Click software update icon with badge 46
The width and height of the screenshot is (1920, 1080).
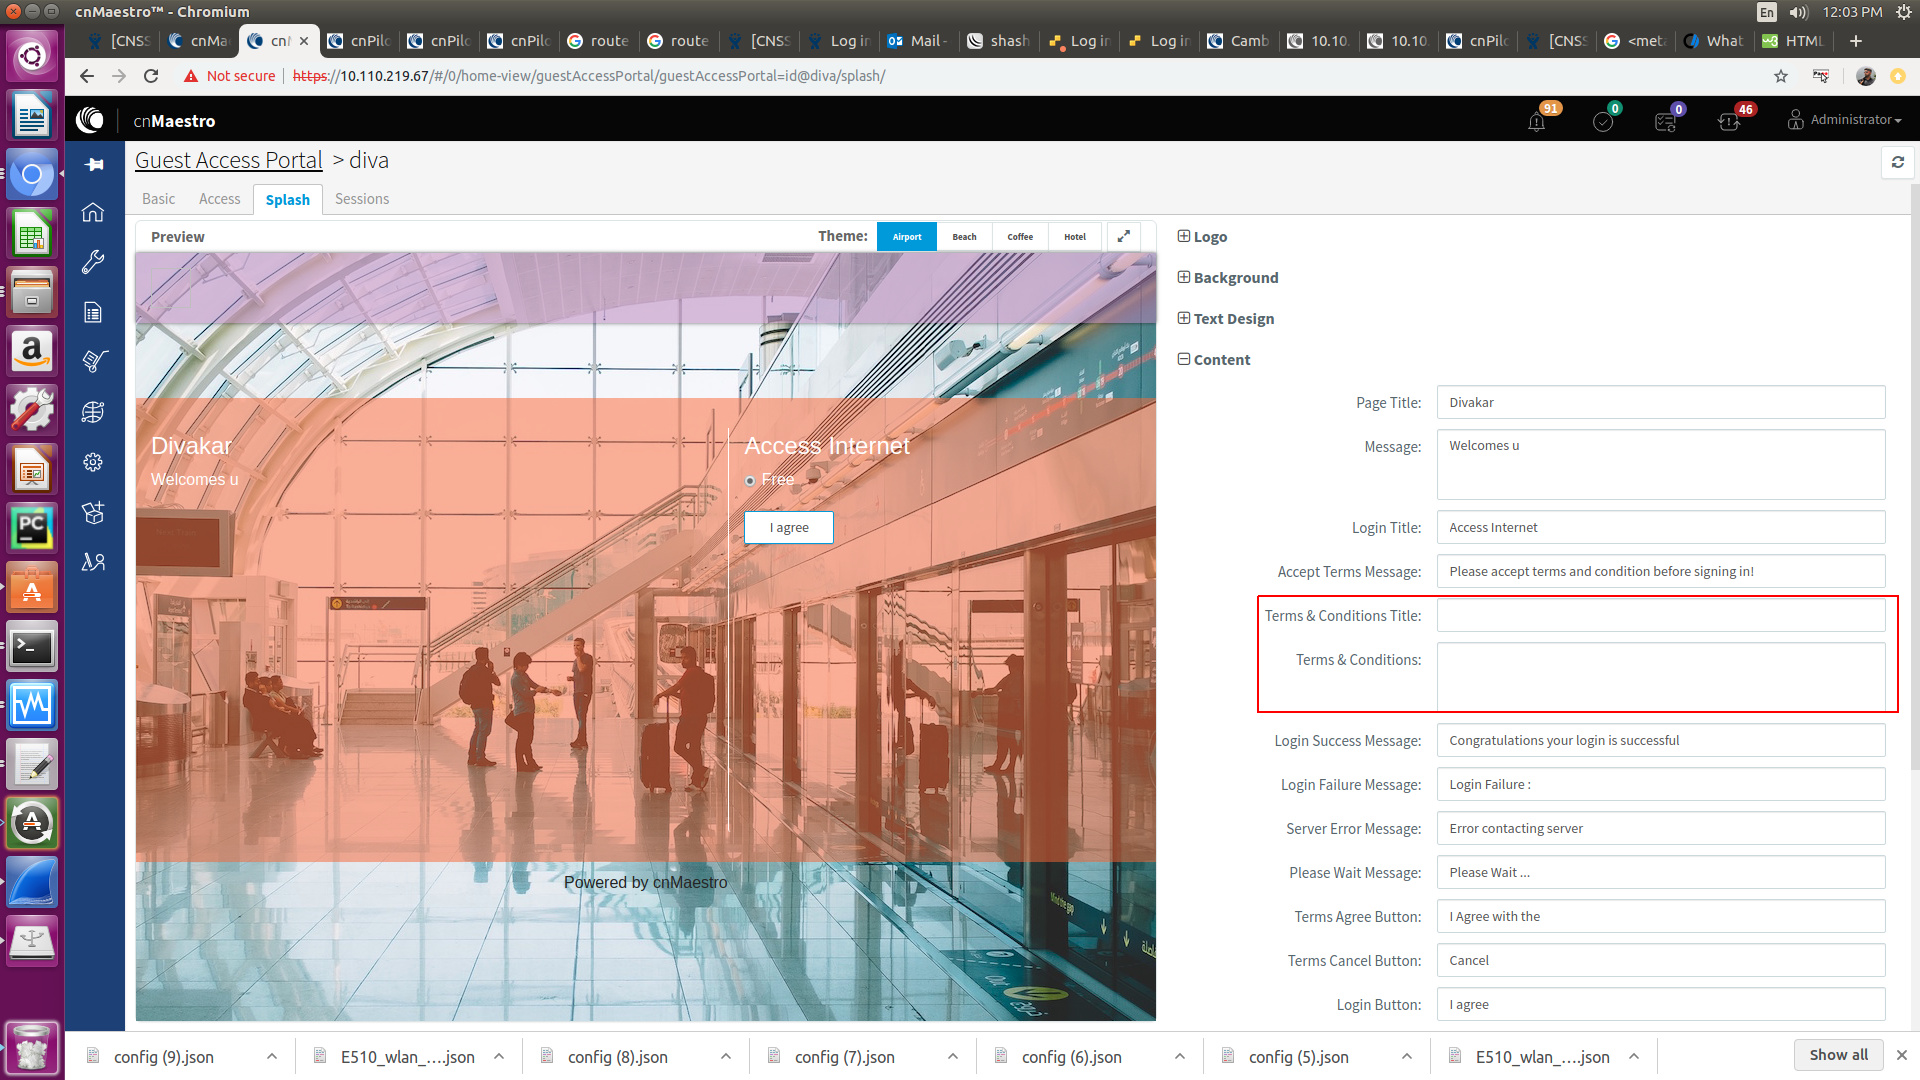[1729, 121]
